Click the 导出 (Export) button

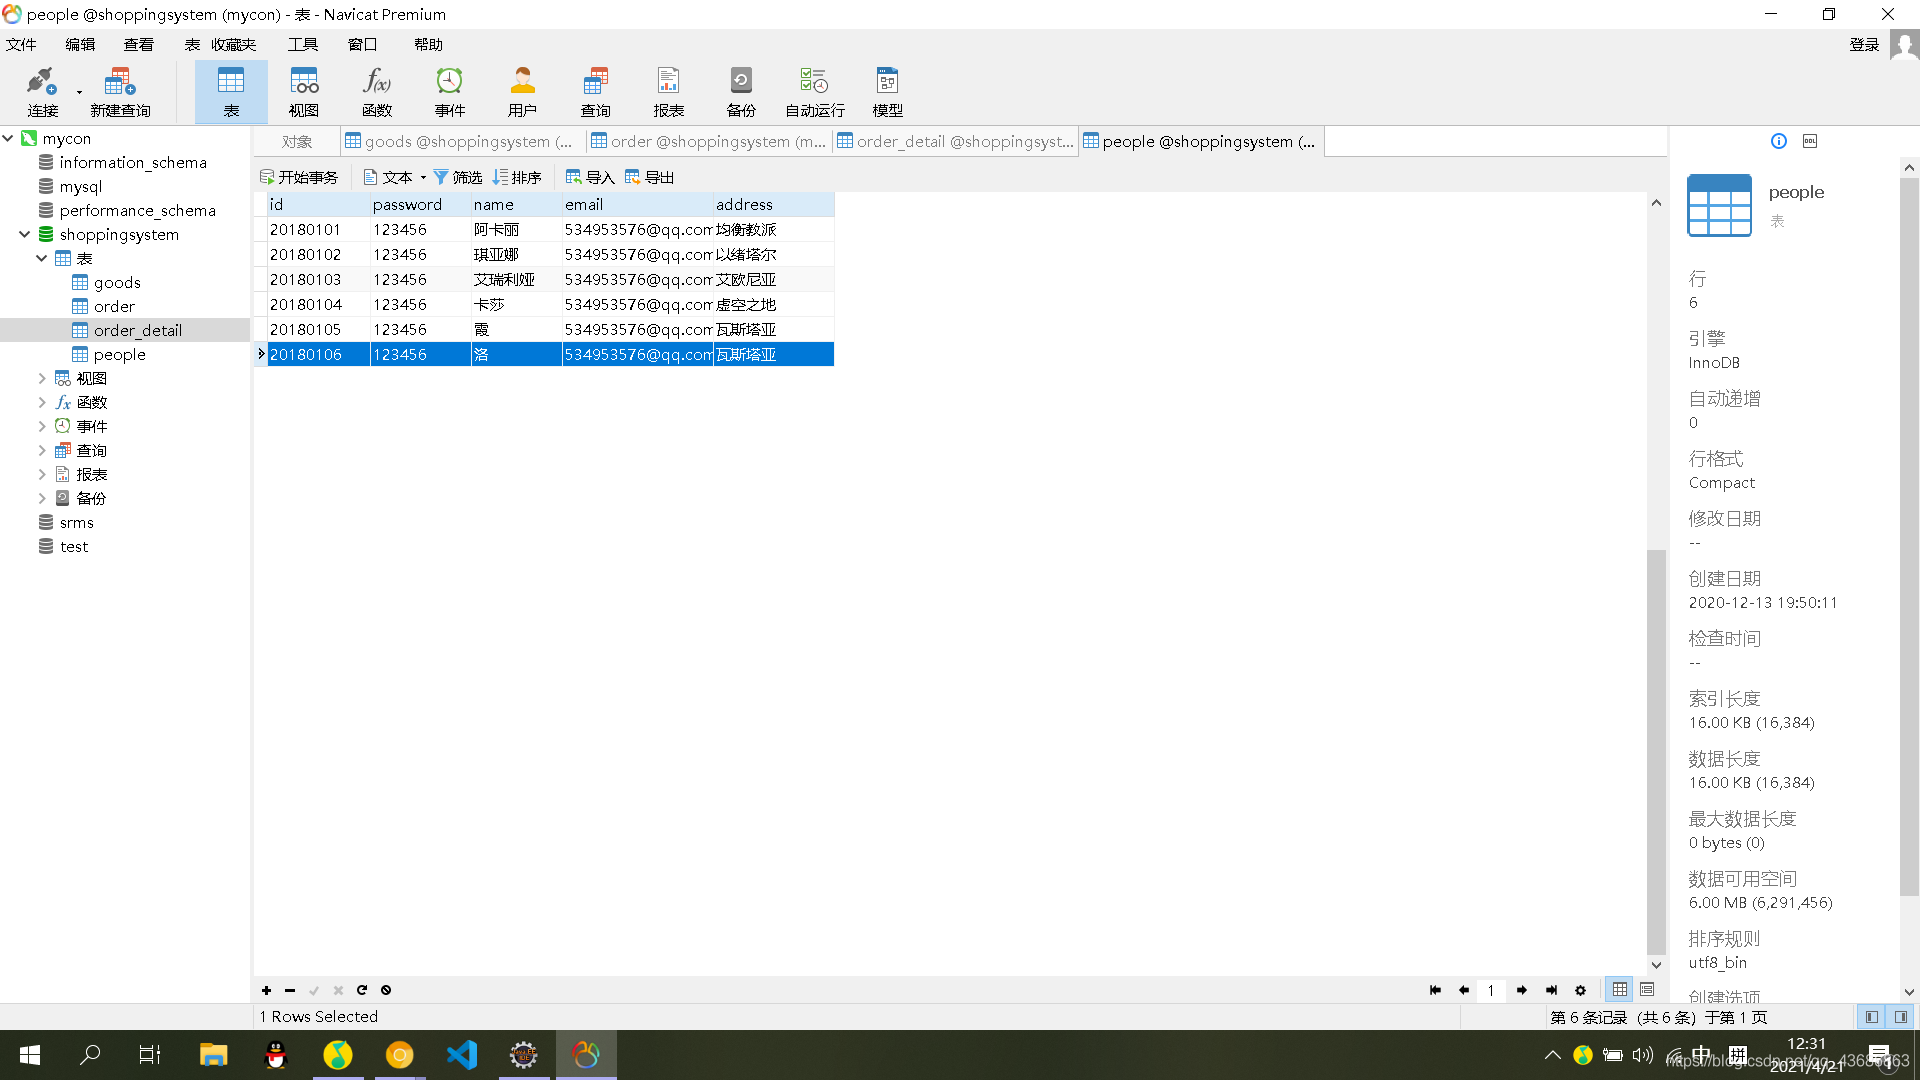650,177
